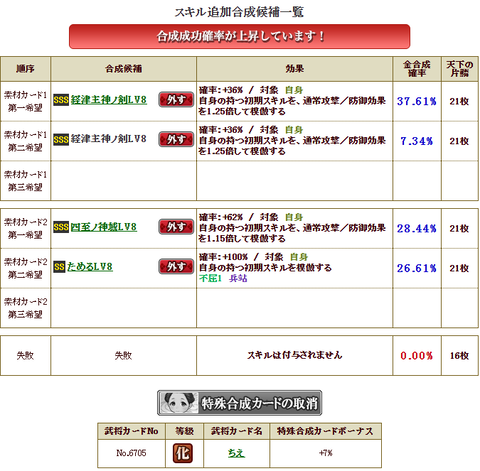
Task: Click card number No.6705
Action: coord(131,453)
